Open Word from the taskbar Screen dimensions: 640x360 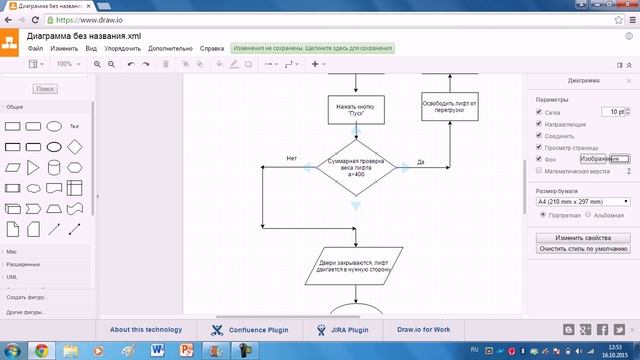tap(157, 350)
